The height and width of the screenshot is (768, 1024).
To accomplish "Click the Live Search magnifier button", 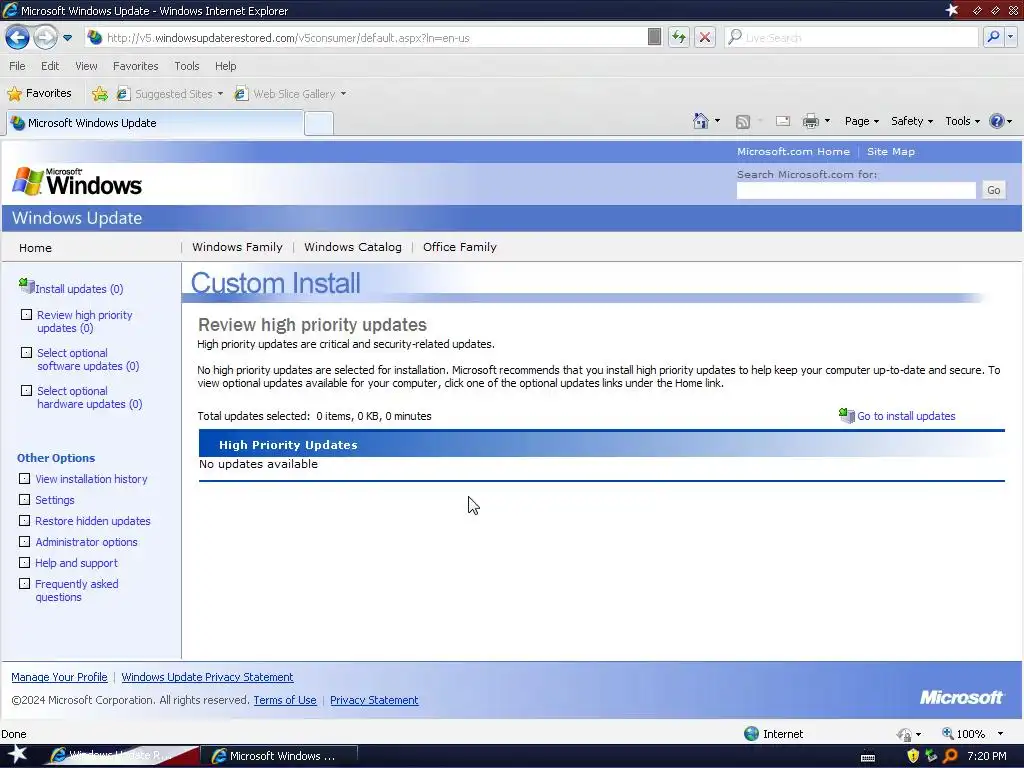I will pos(993,37).
